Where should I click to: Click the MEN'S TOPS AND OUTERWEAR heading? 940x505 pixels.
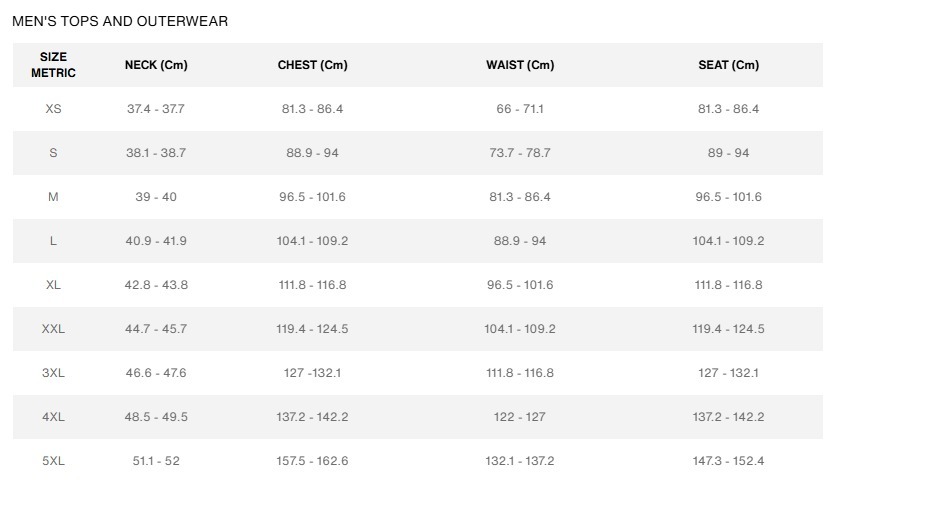click(120, 21)
